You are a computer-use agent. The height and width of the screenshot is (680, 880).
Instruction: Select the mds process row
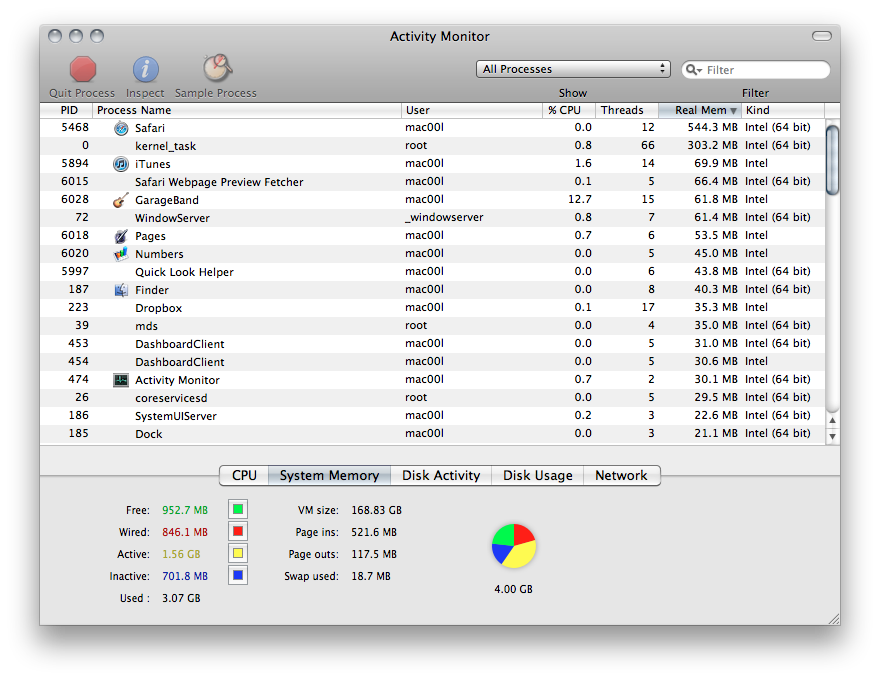[432, 325]
